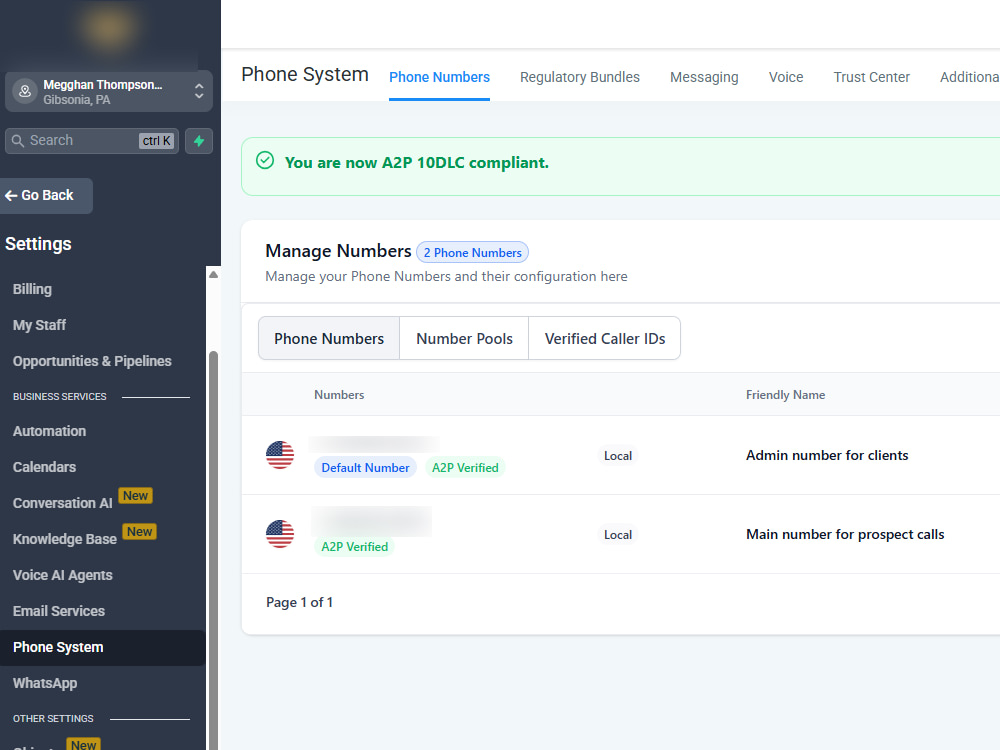1000x750 pixels.
Task: Select Phone System in sidebar
Action: (103, 647)
